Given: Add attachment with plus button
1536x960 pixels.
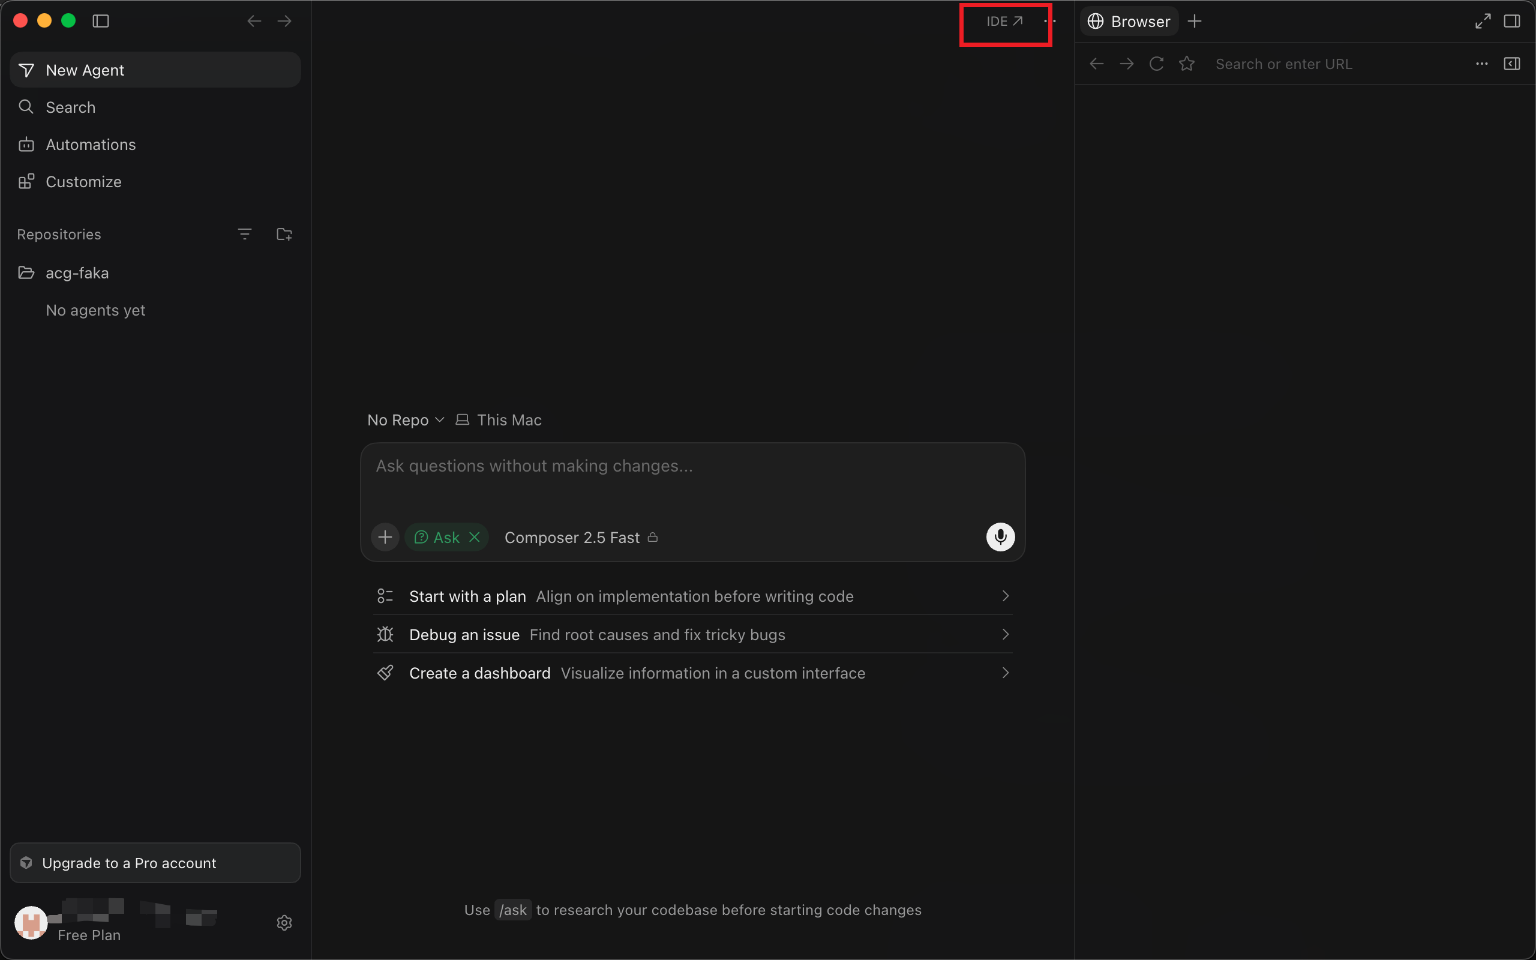Looking at the screenshot, I should tap(385, 537).
